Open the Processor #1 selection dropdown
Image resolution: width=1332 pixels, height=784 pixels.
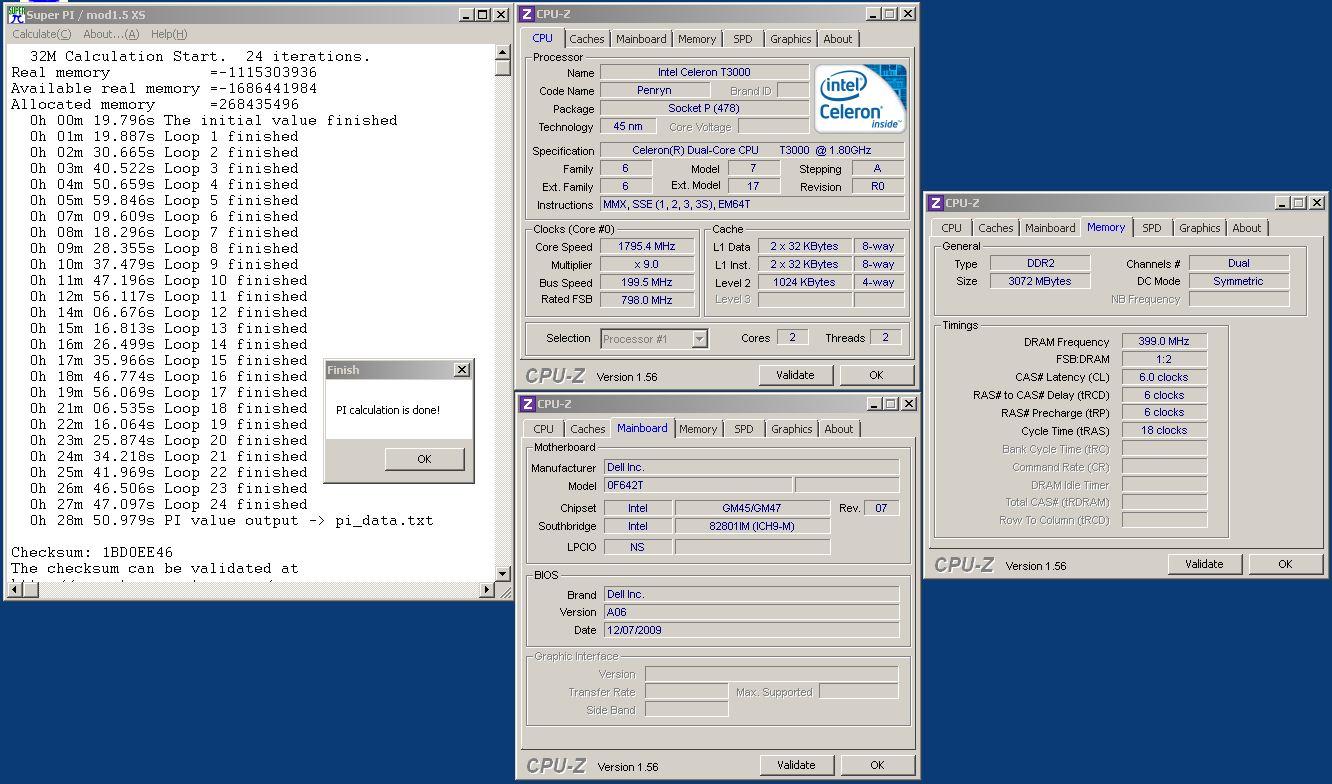[699, 339]
